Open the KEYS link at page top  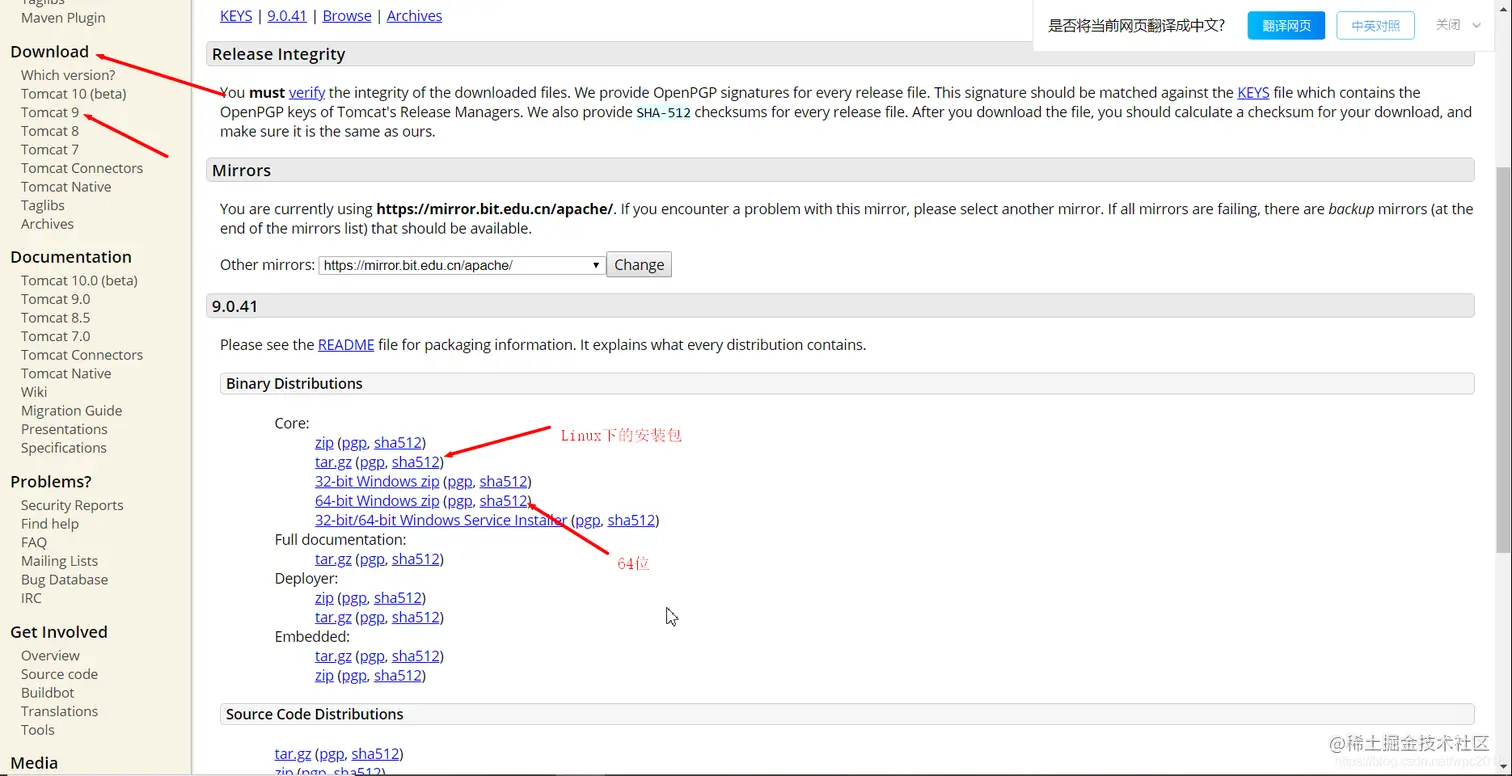point(236,16)
